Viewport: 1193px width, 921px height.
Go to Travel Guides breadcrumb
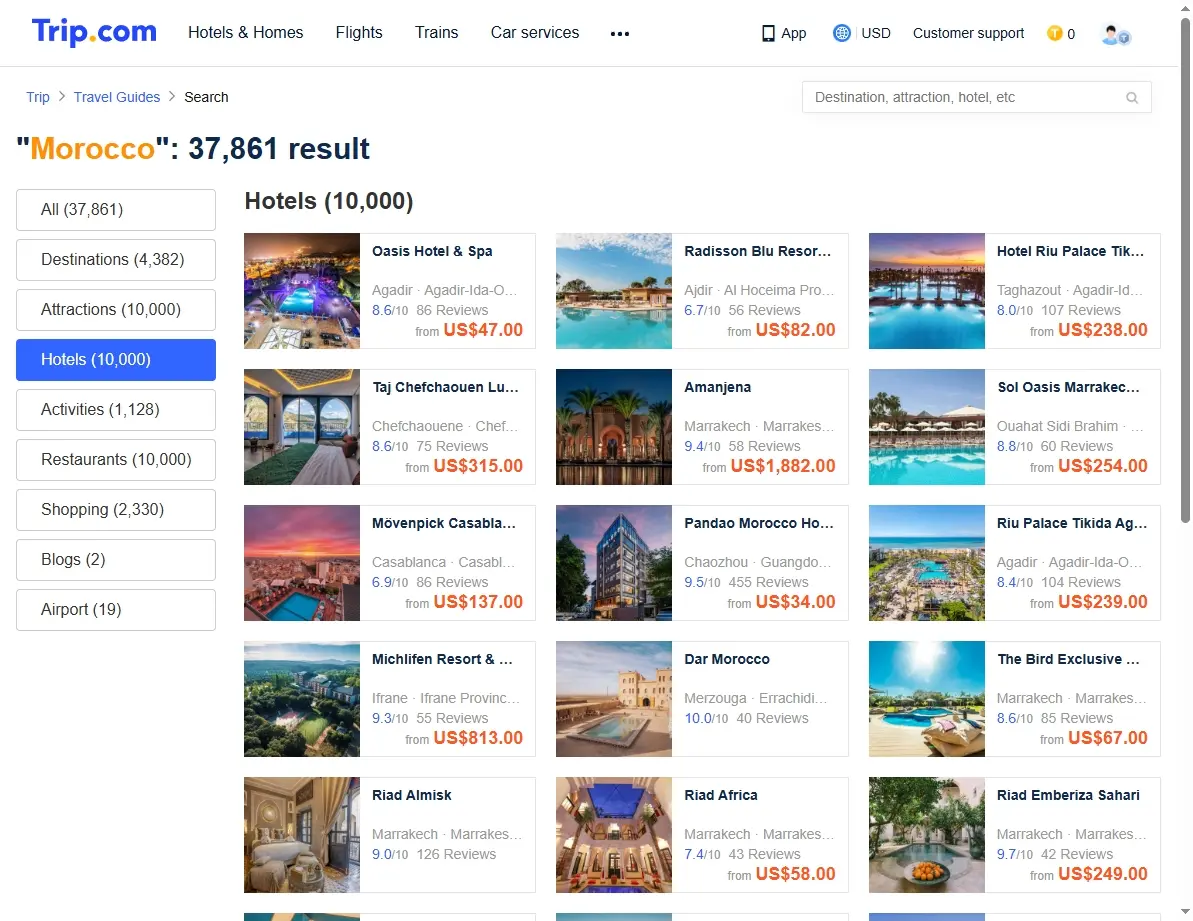coord(116,97)
